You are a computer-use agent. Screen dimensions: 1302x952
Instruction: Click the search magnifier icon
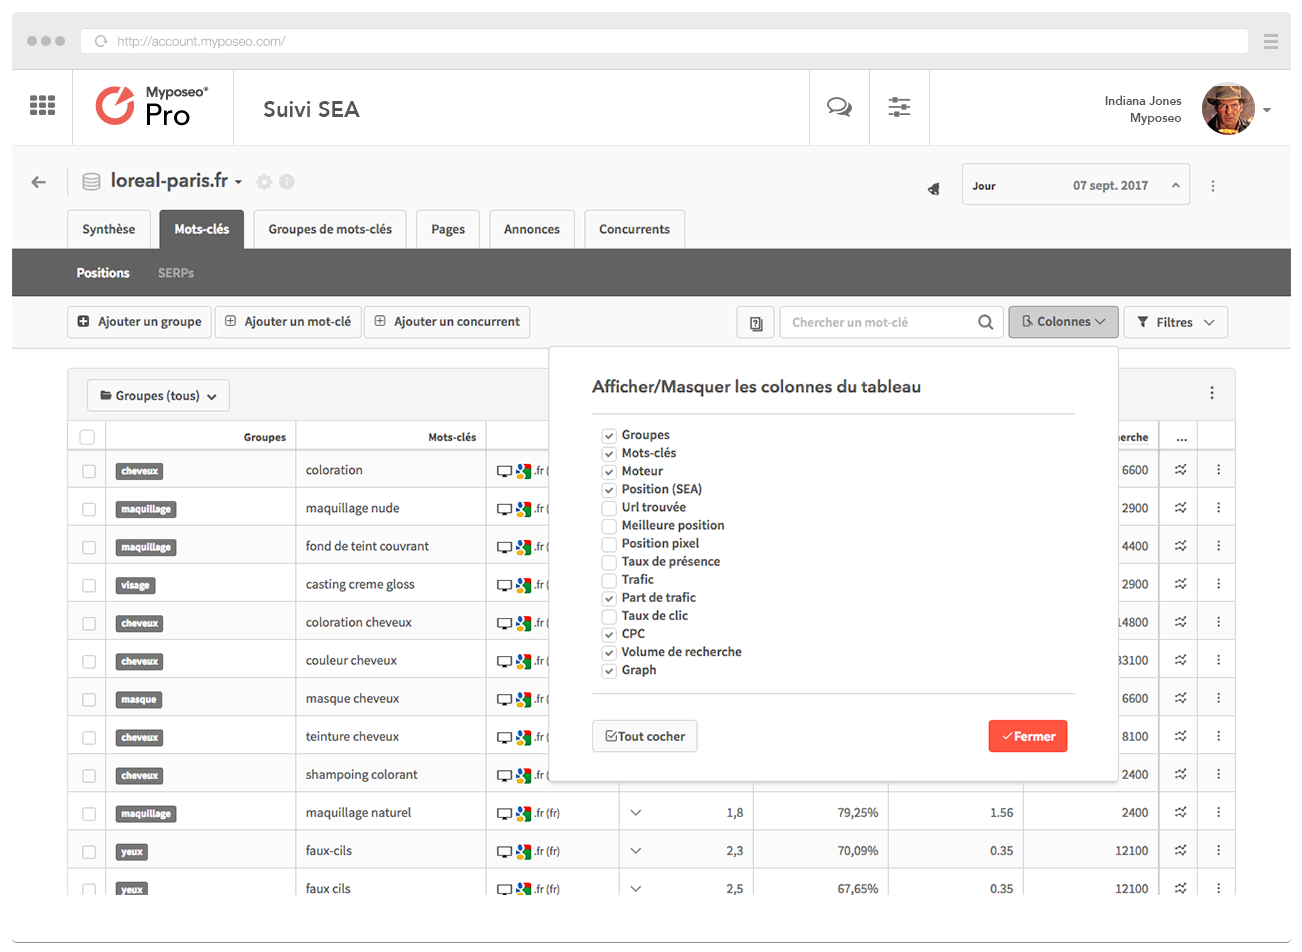[986, 322]
